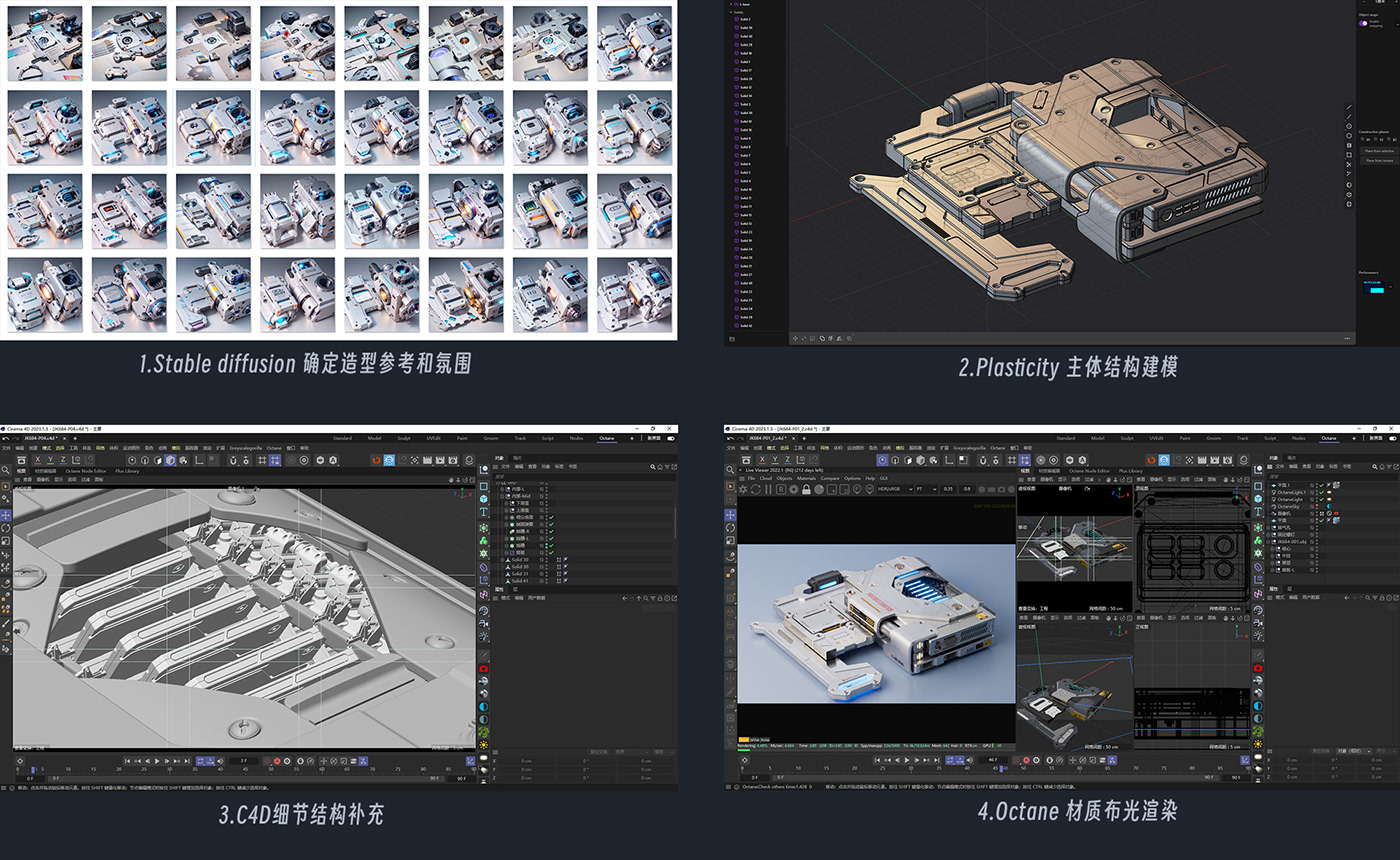Click the red record keyframe button in JK684-P04
The width and height of the screenshot is (1400, 860).
click(275, 761)
